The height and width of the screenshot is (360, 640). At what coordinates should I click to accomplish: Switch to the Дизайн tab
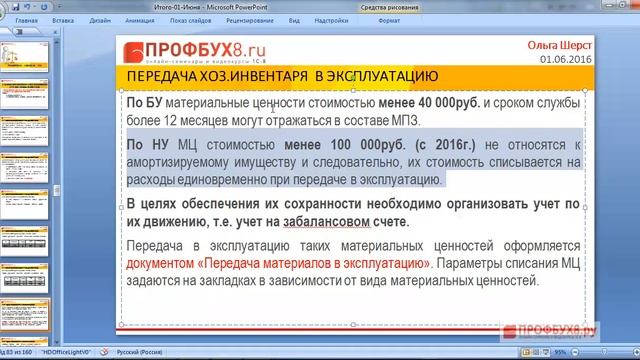coord(100,20)
